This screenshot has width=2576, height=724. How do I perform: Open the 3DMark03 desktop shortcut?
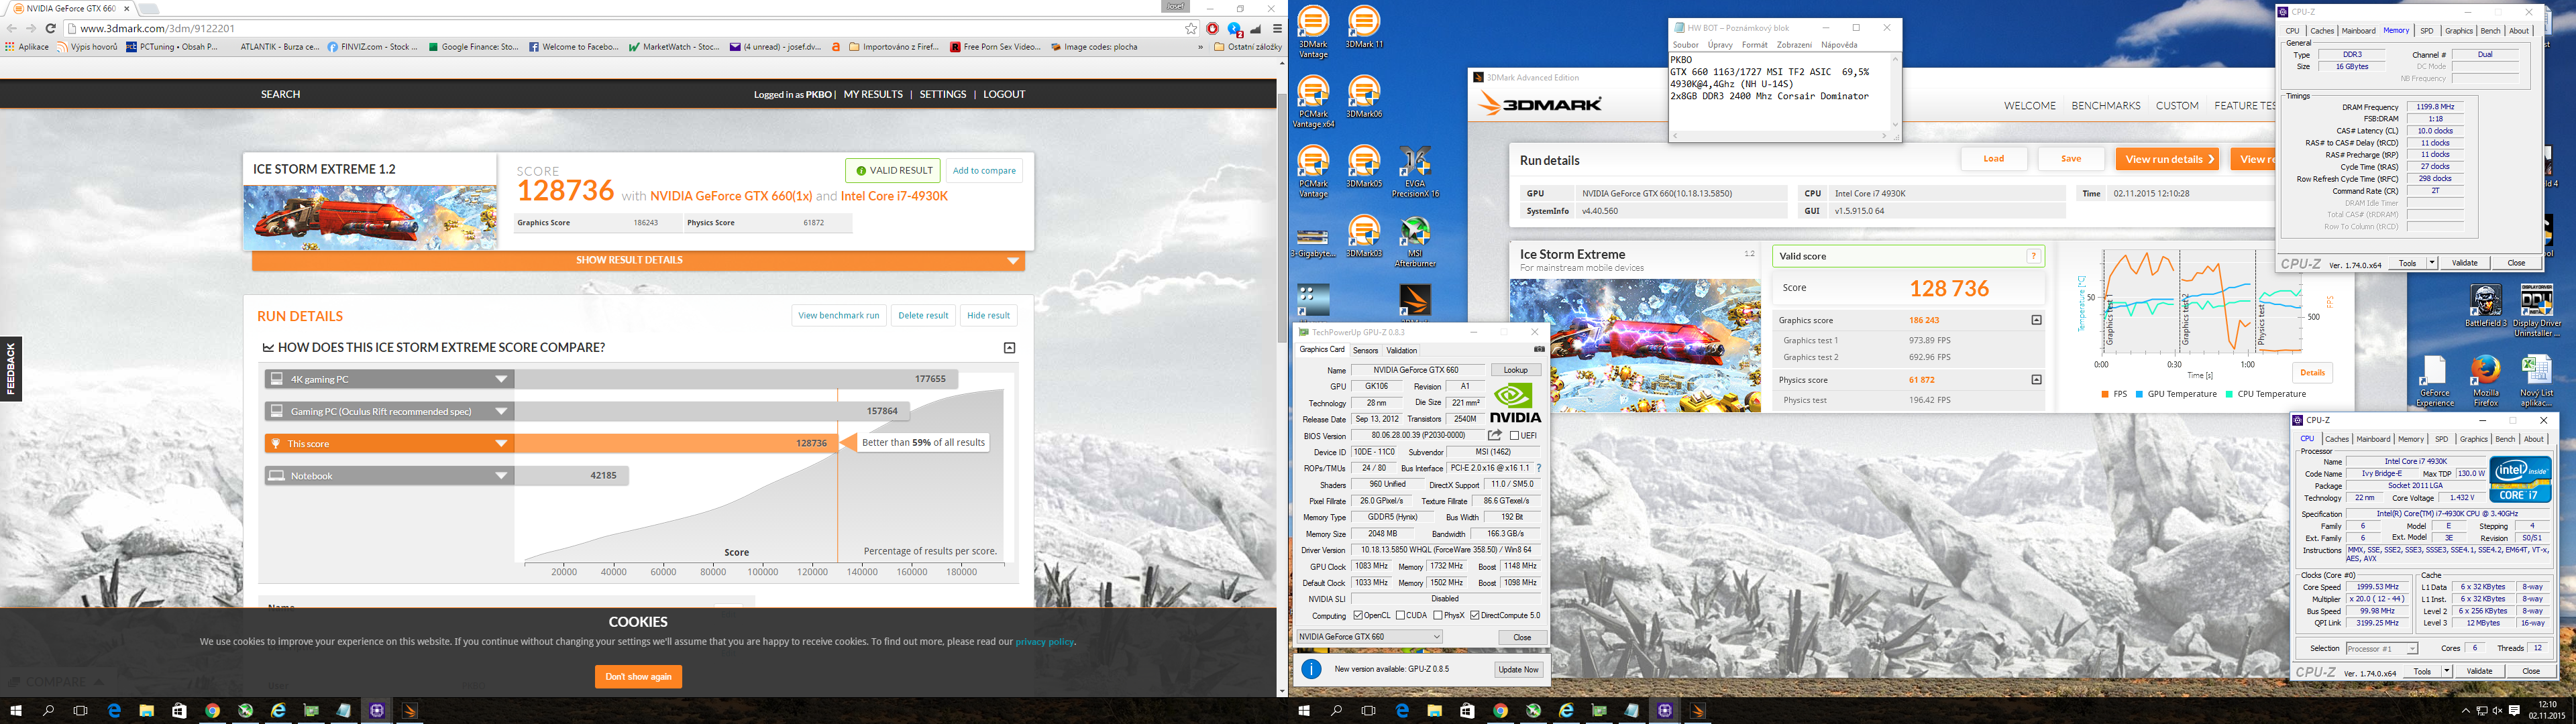point(1364,237)
